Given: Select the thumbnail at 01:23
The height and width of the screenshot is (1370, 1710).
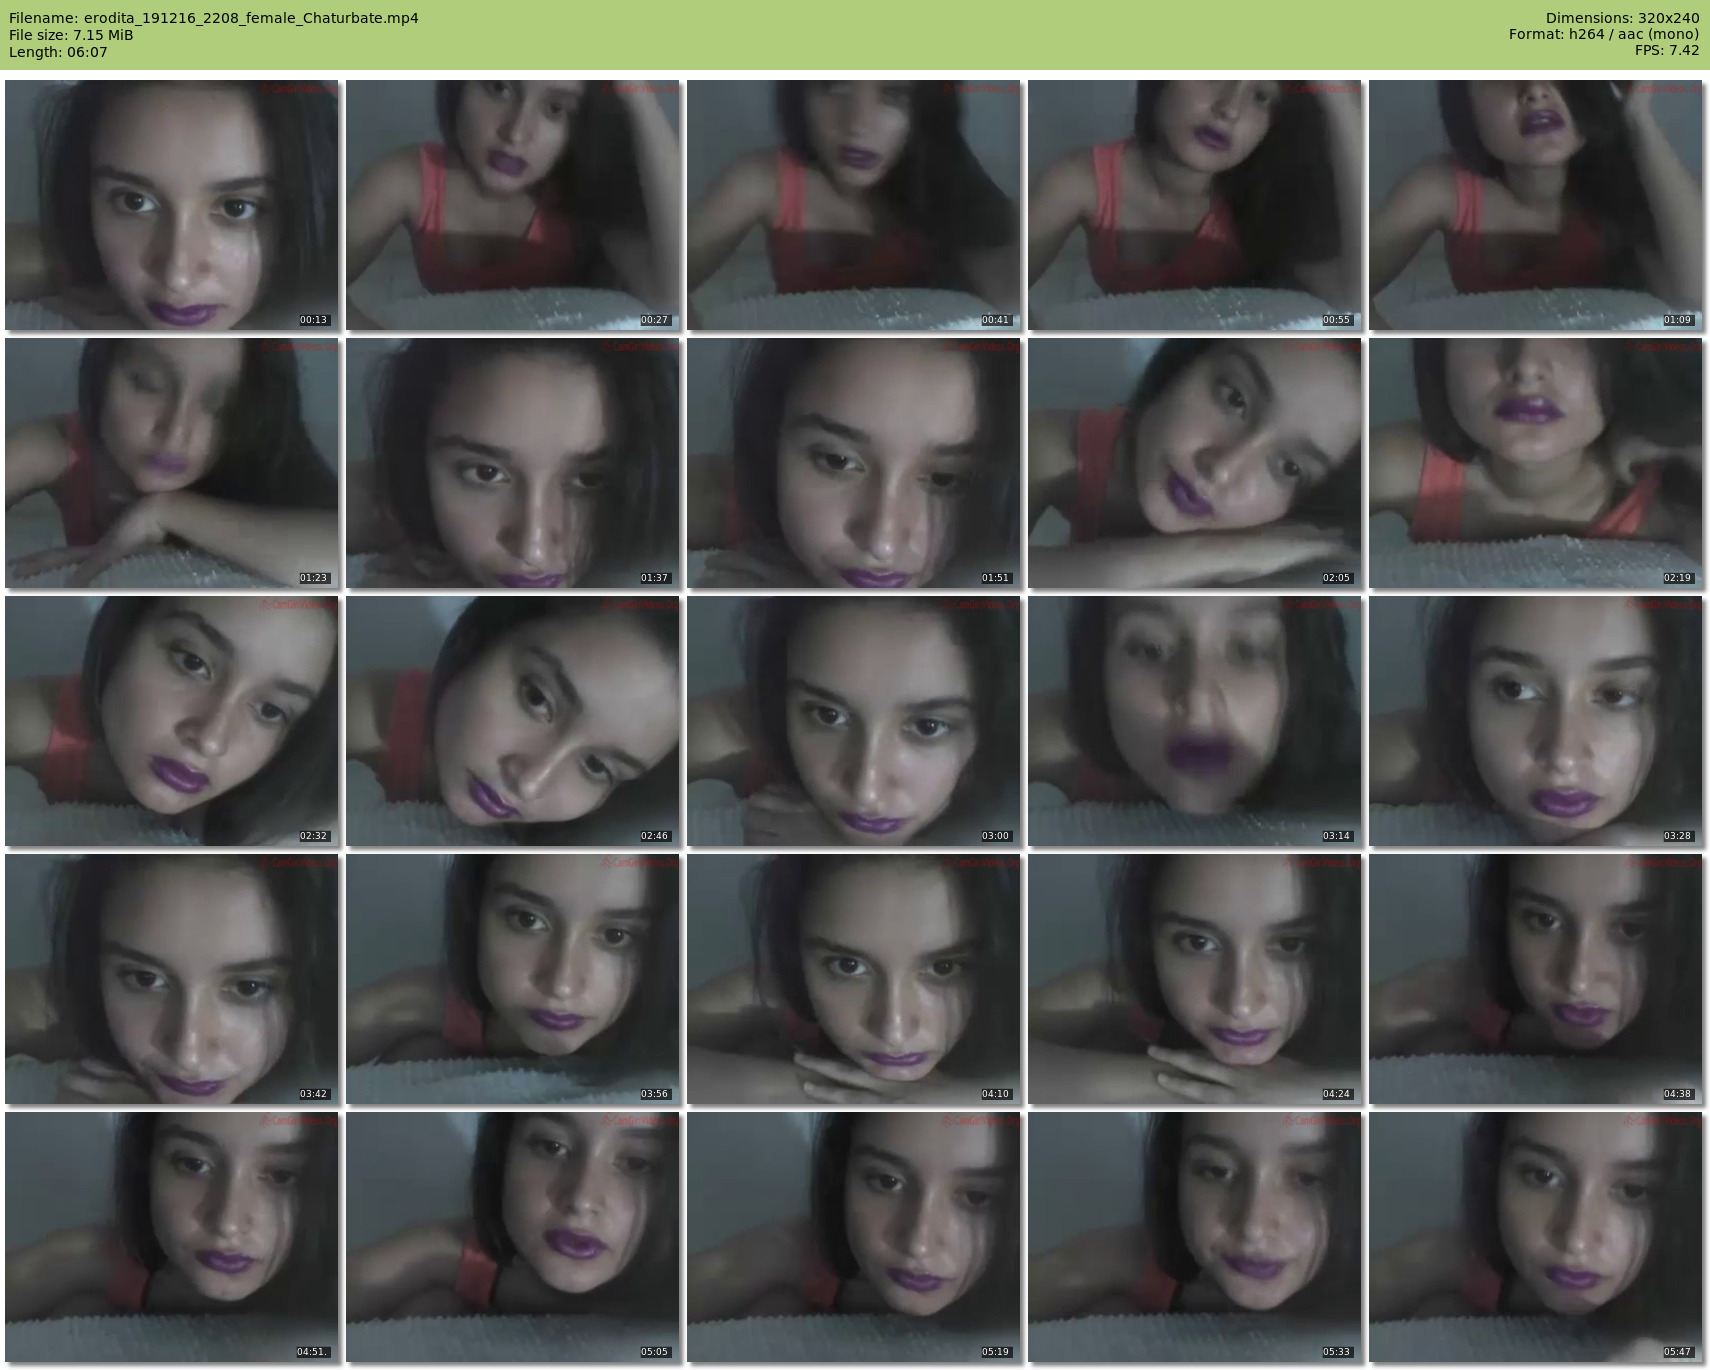Looking at the screenshot, I should [x=171, y=463].
